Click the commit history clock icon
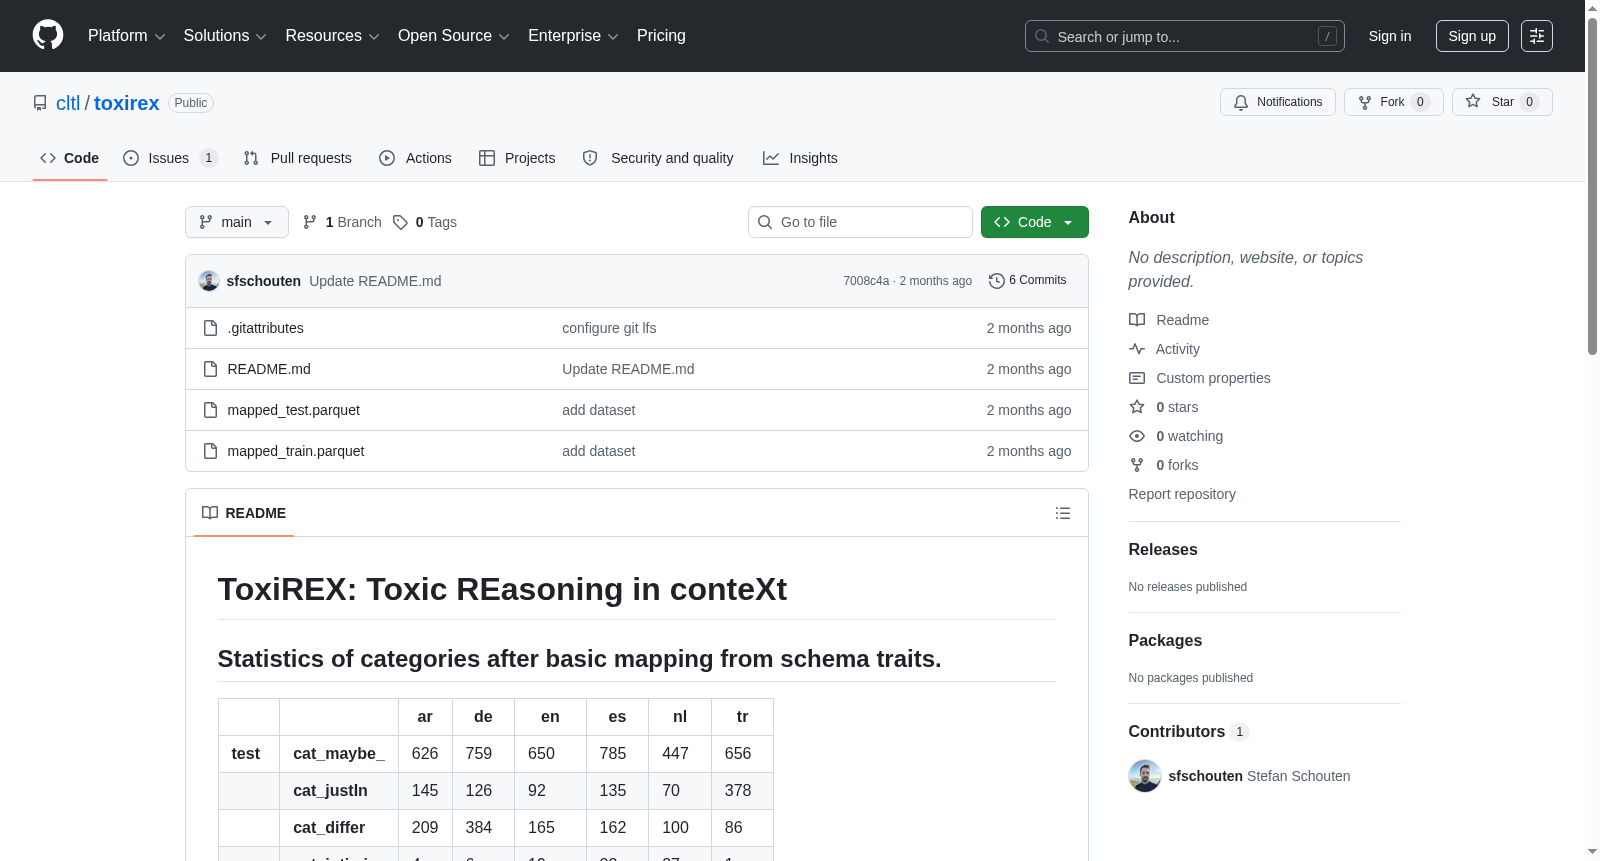 (996, 281)
